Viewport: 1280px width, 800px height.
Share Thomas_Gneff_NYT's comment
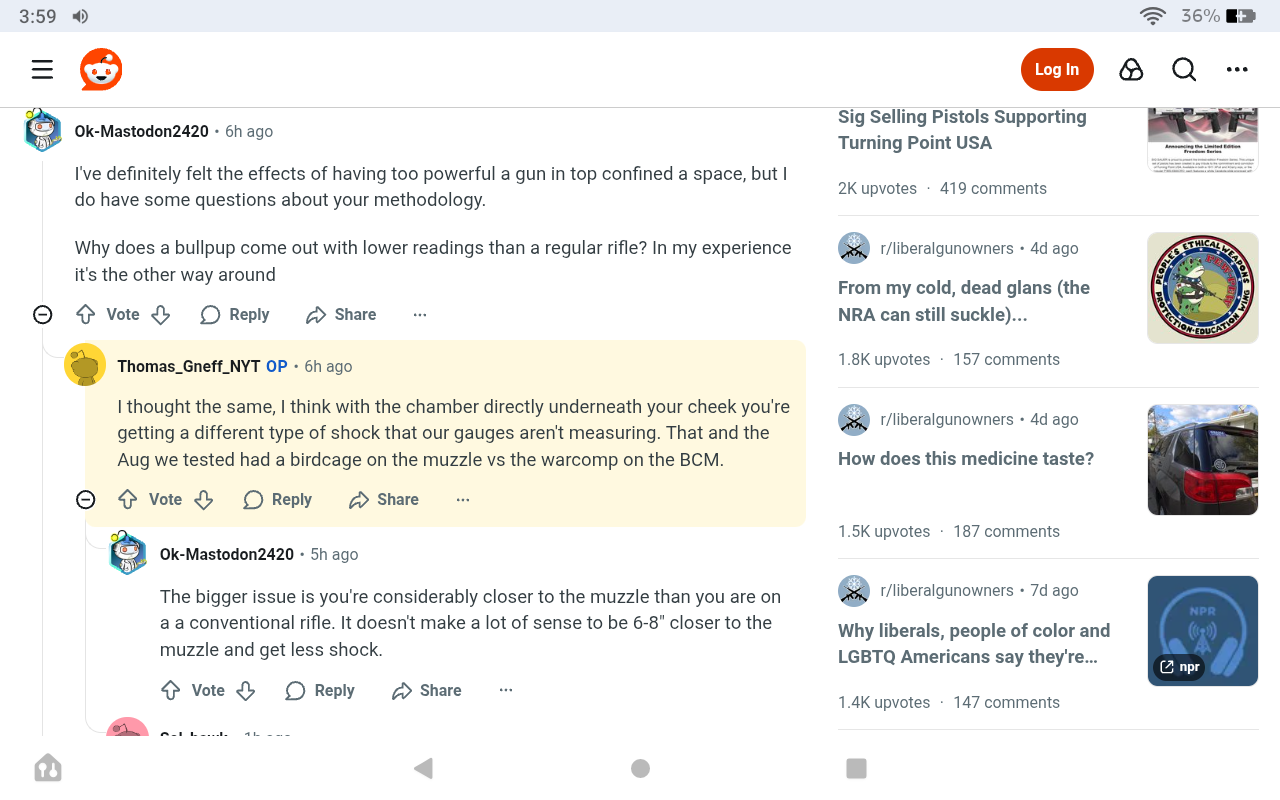[x=384, y=499]
